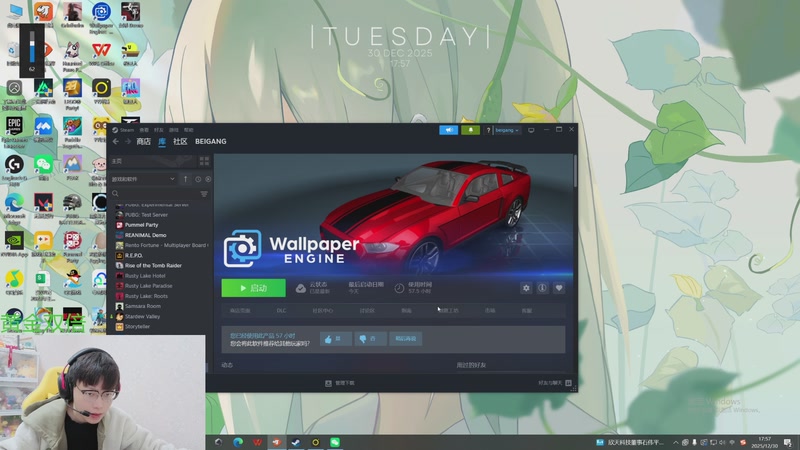Open the 库 library tab
This screenshot has width=800, height=450.
click(162, 141)
